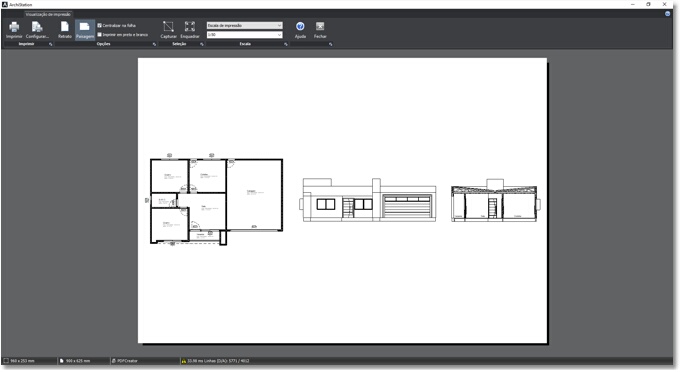Click the PDFCreator printer icon in status bar
This screenshot has width=680, height=372.
[114, 361]
